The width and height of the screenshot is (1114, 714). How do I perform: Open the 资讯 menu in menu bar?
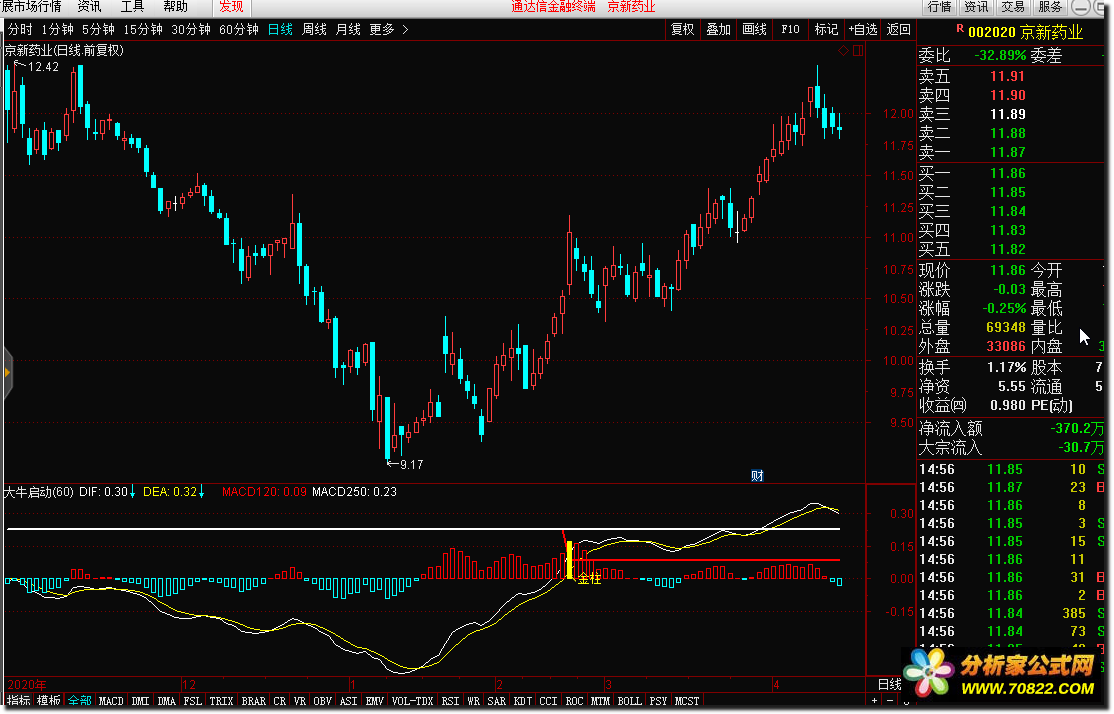coord(90,7)
